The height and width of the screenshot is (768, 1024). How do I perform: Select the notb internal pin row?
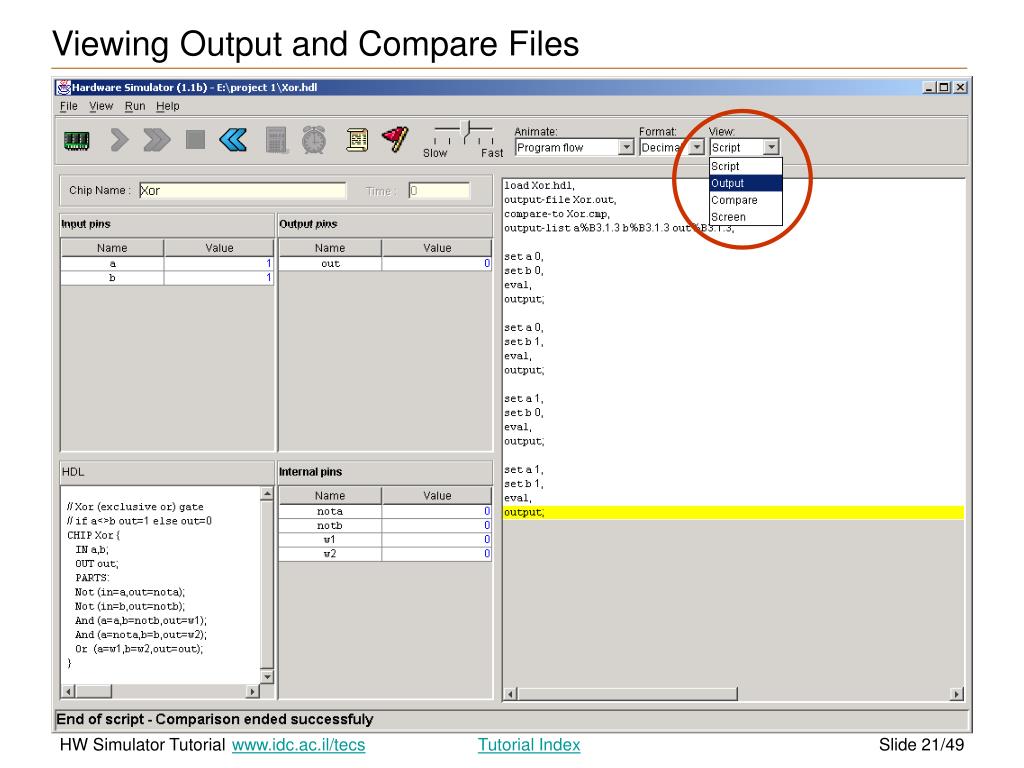[385, 526]
